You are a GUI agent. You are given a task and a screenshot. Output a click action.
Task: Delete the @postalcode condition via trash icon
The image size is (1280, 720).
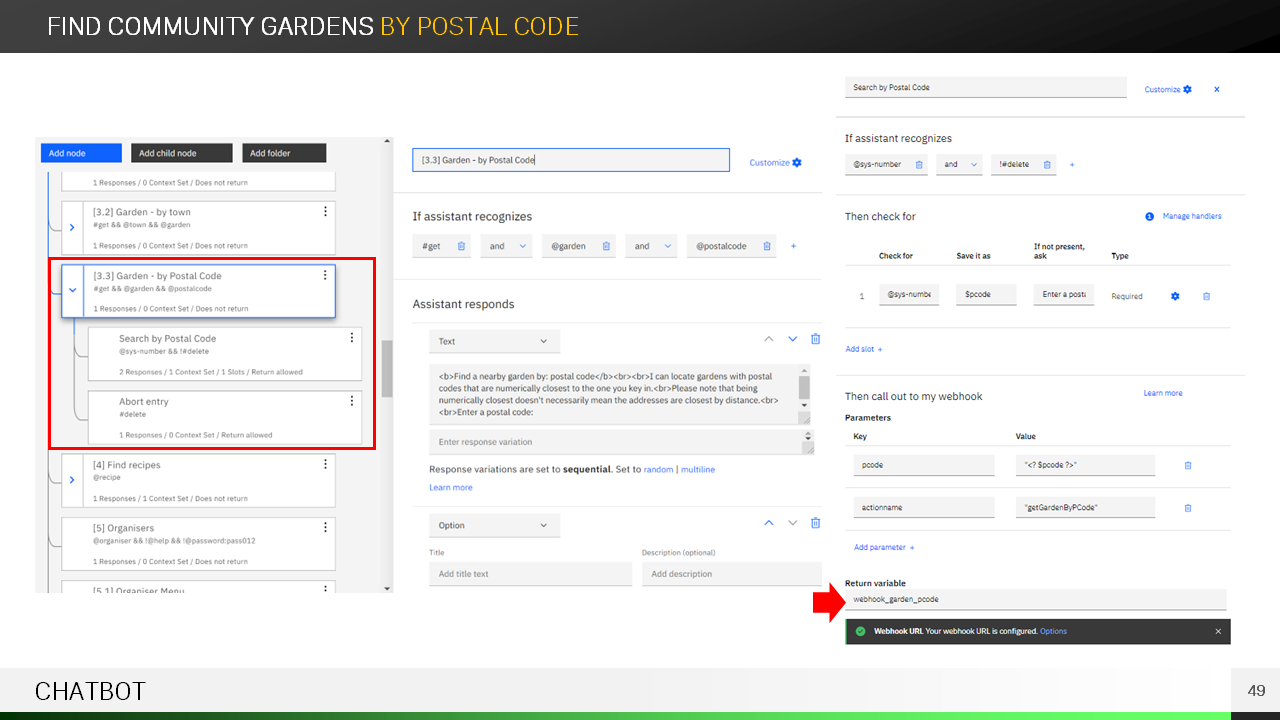[767, 246]
